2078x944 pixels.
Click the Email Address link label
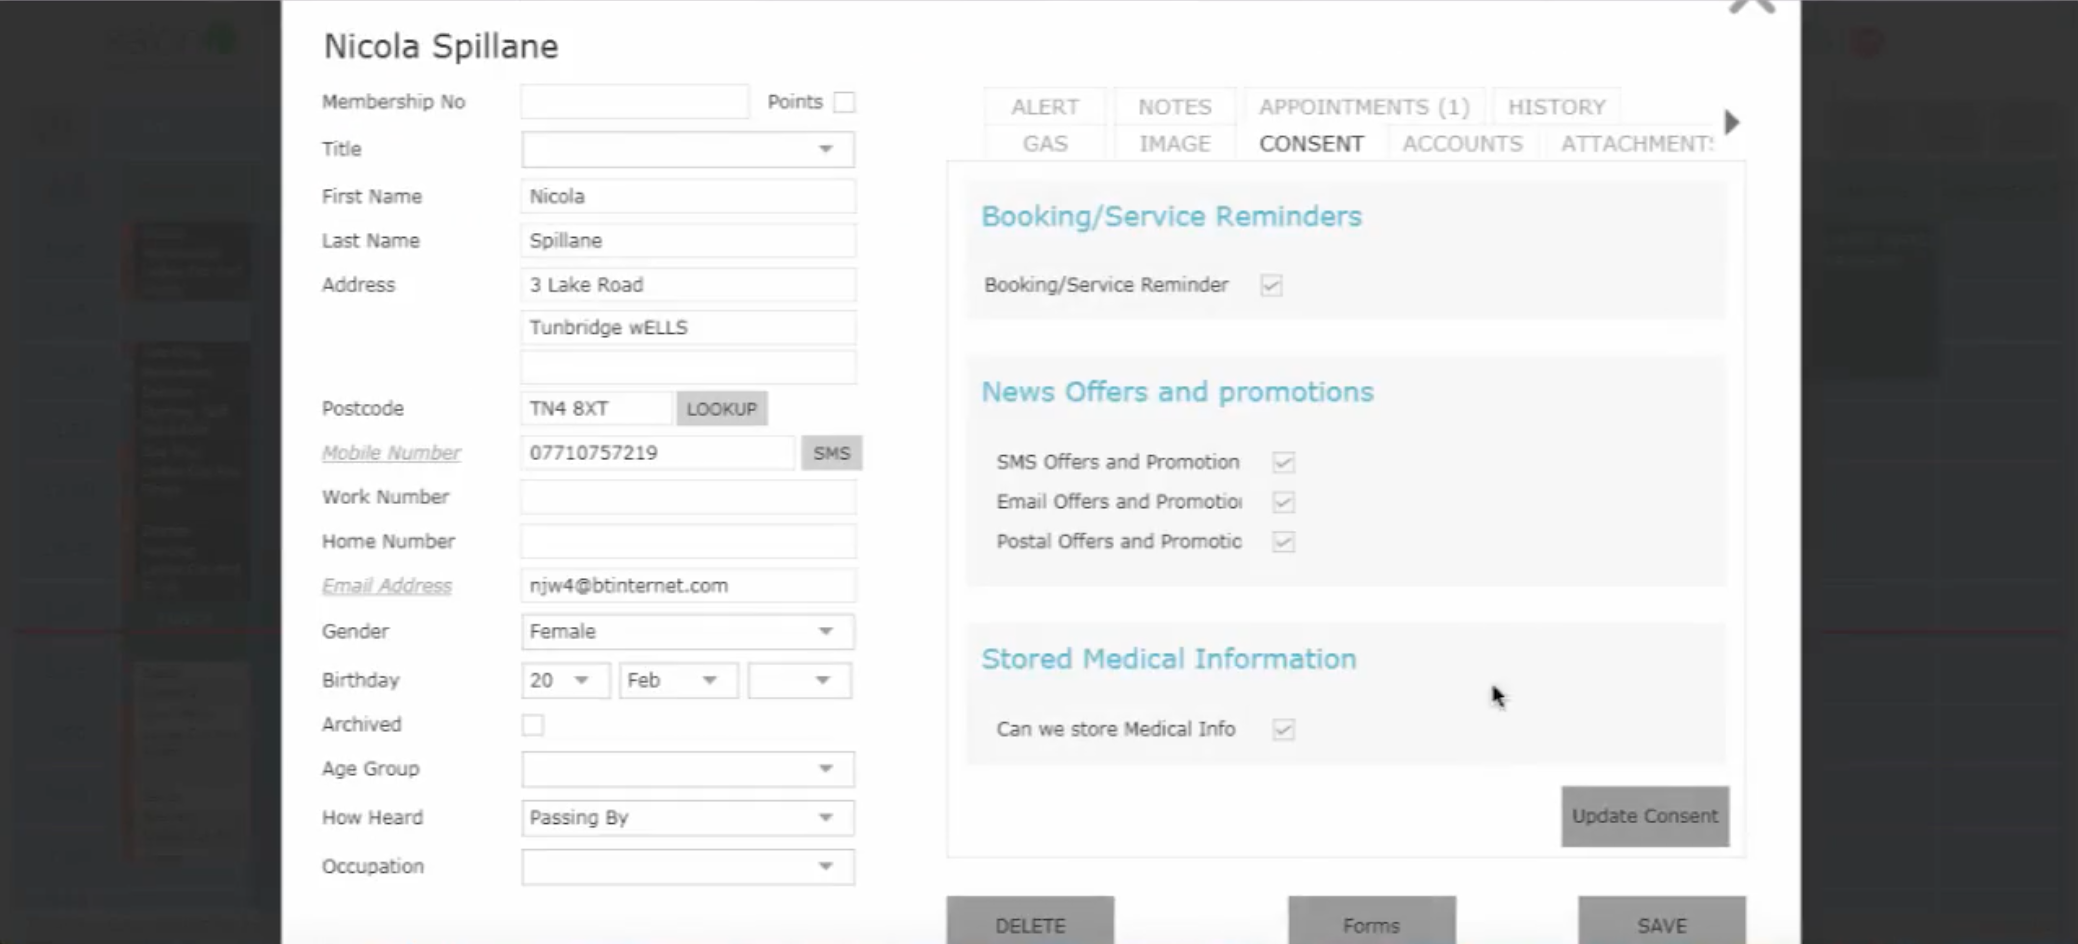click(387, 586)
